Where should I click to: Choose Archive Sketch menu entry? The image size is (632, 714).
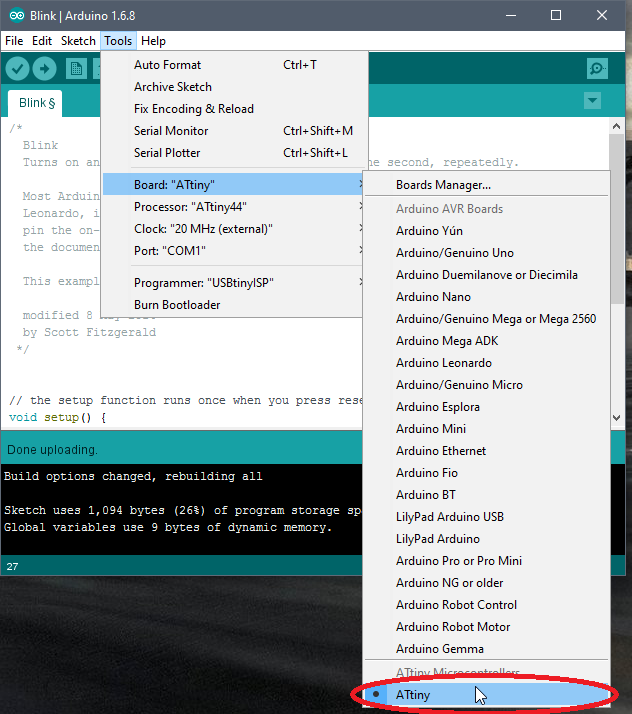[x=233, y=87]
